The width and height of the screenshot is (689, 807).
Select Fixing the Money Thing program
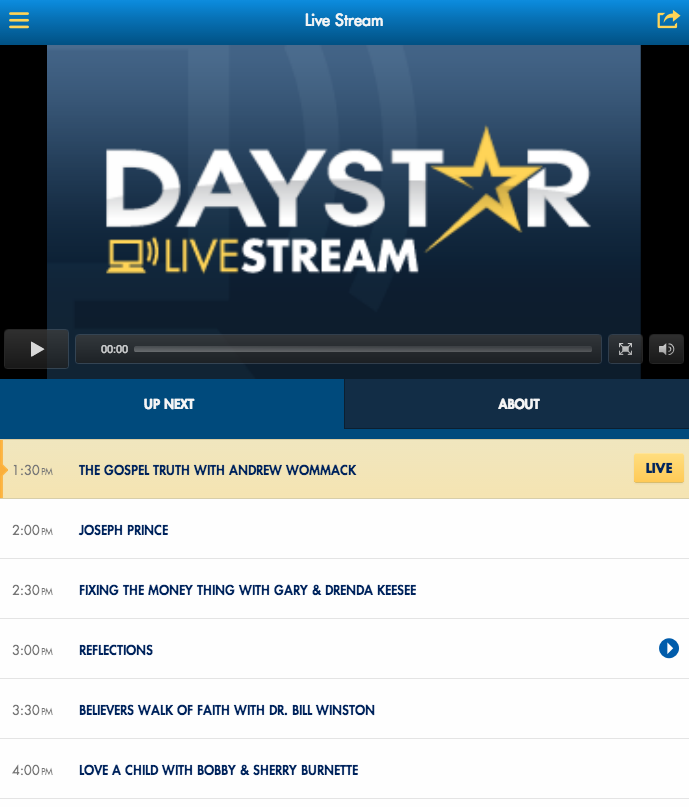[x=344, y=589]
